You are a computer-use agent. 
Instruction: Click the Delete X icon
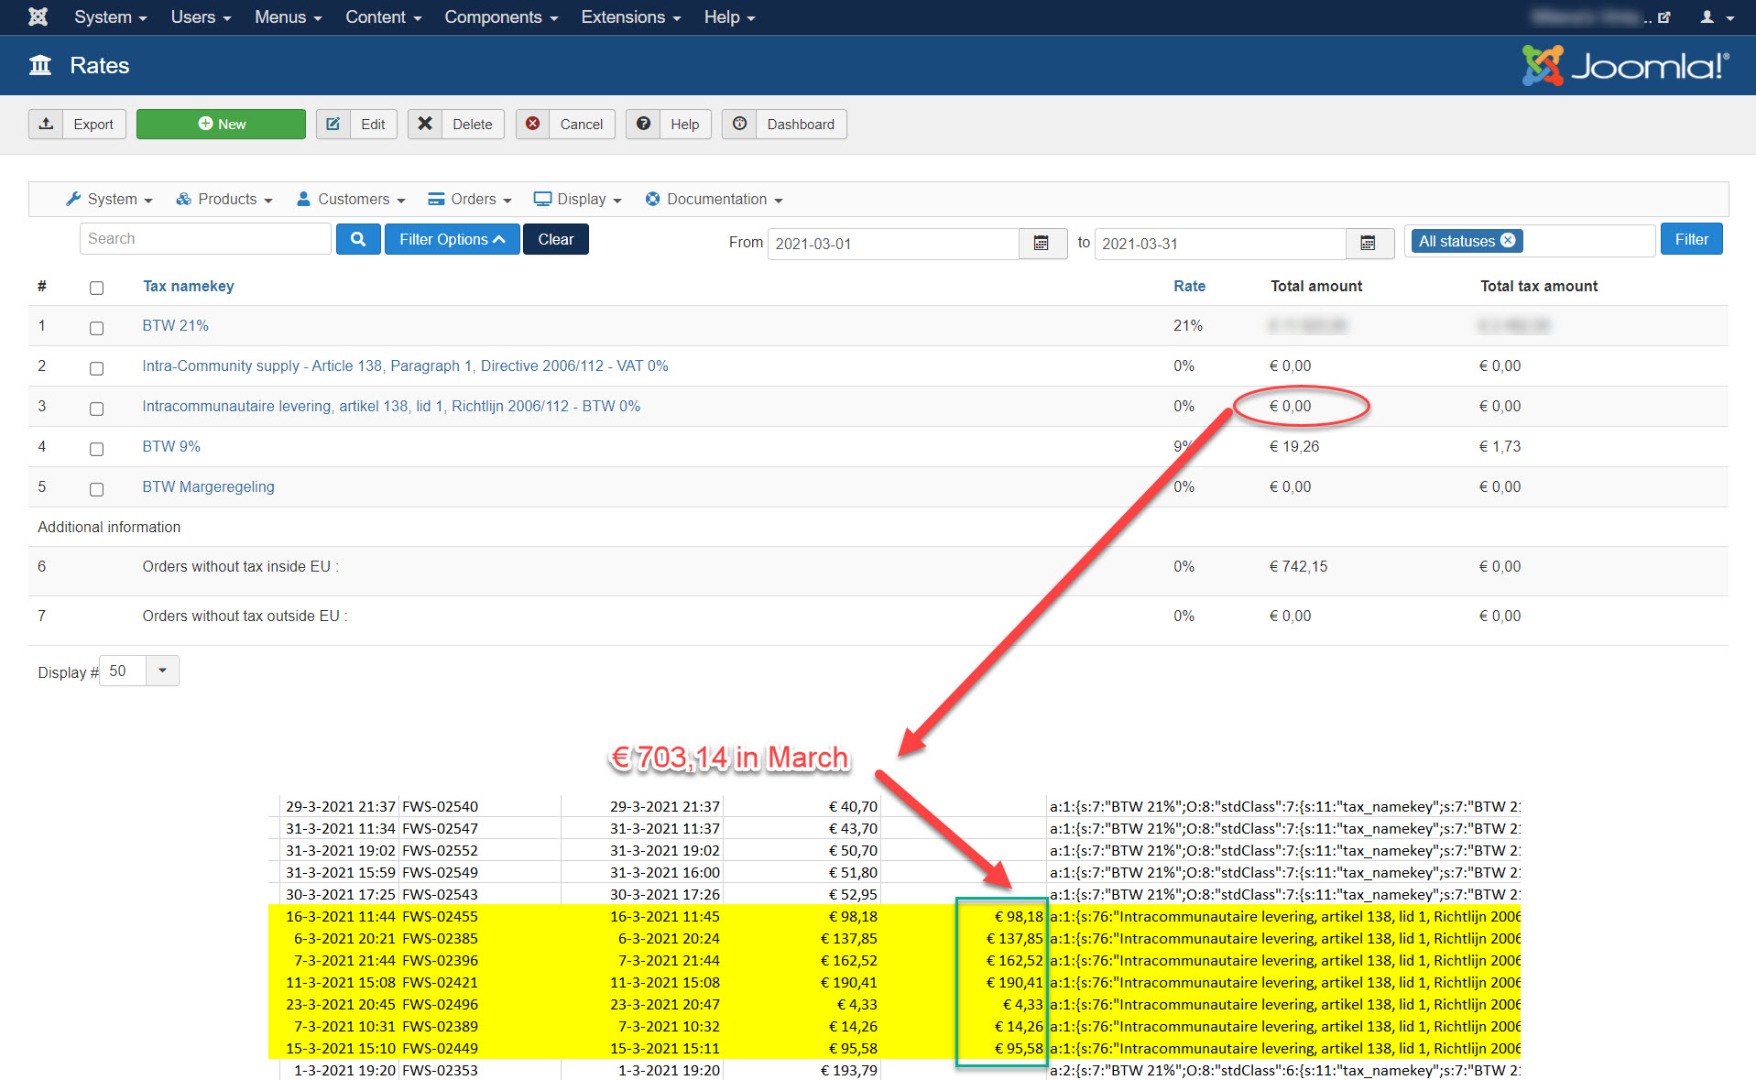tap(425, 124)
